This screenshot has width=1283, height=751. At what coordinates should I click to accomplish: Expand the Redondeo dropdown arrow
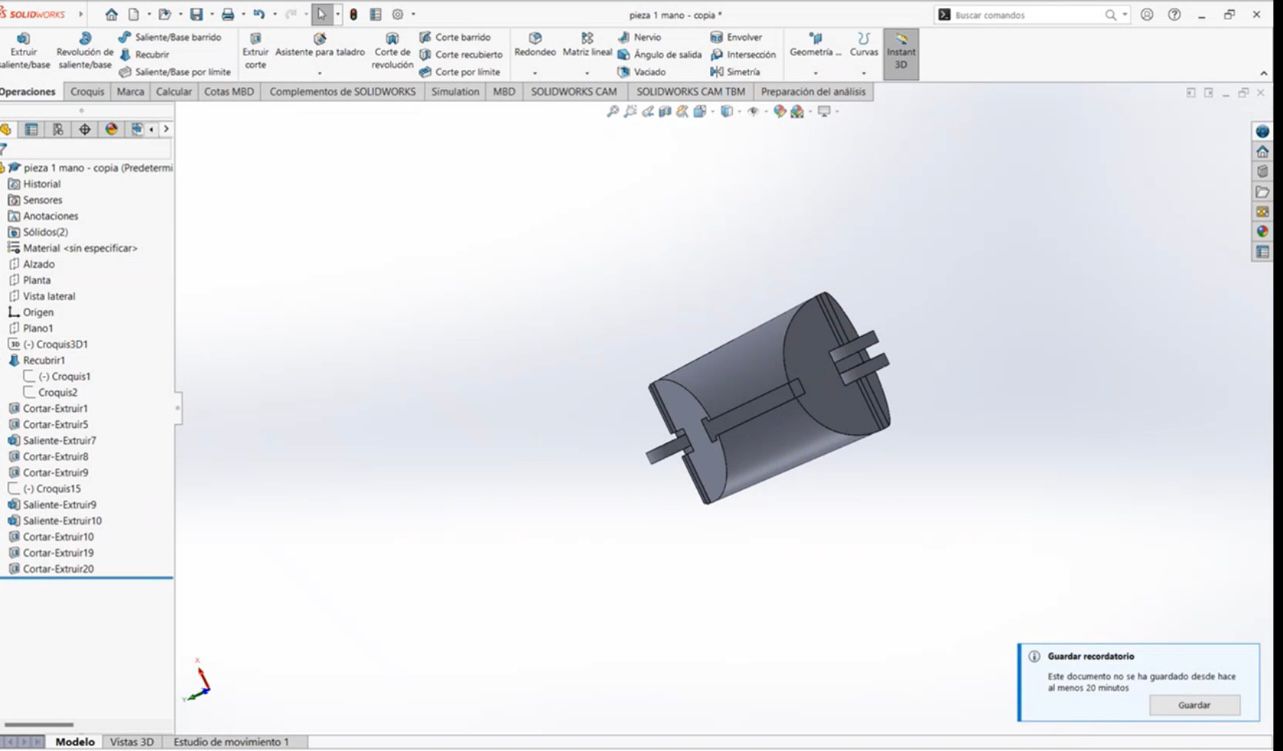click(x=535, y=73)
